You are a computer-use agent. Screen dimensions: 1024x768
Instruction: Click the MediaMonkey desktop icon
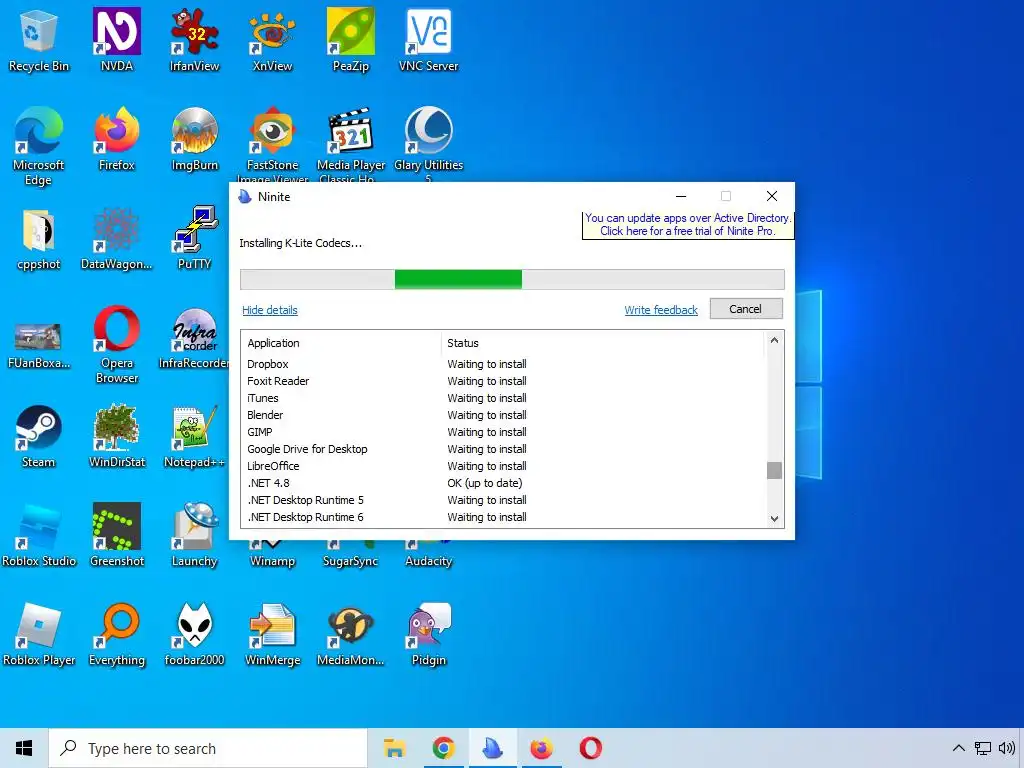(351, 635)
